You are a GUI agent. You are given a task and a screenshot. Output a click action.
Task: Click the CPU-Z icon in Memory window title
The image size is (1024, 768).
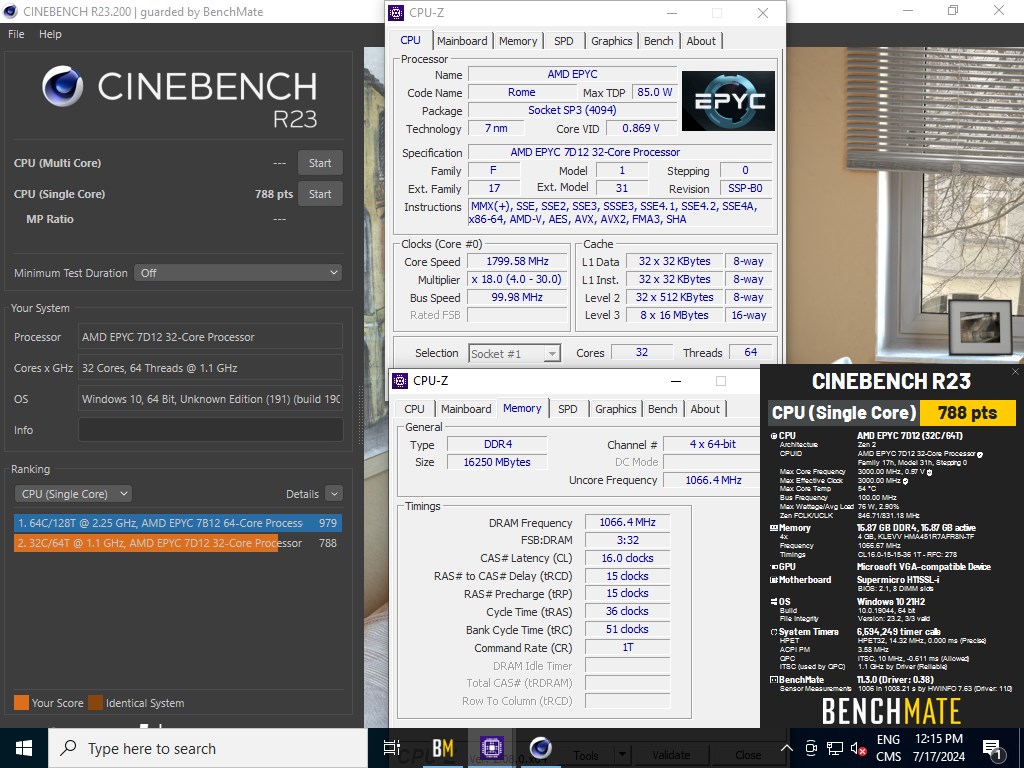point(400,380)
